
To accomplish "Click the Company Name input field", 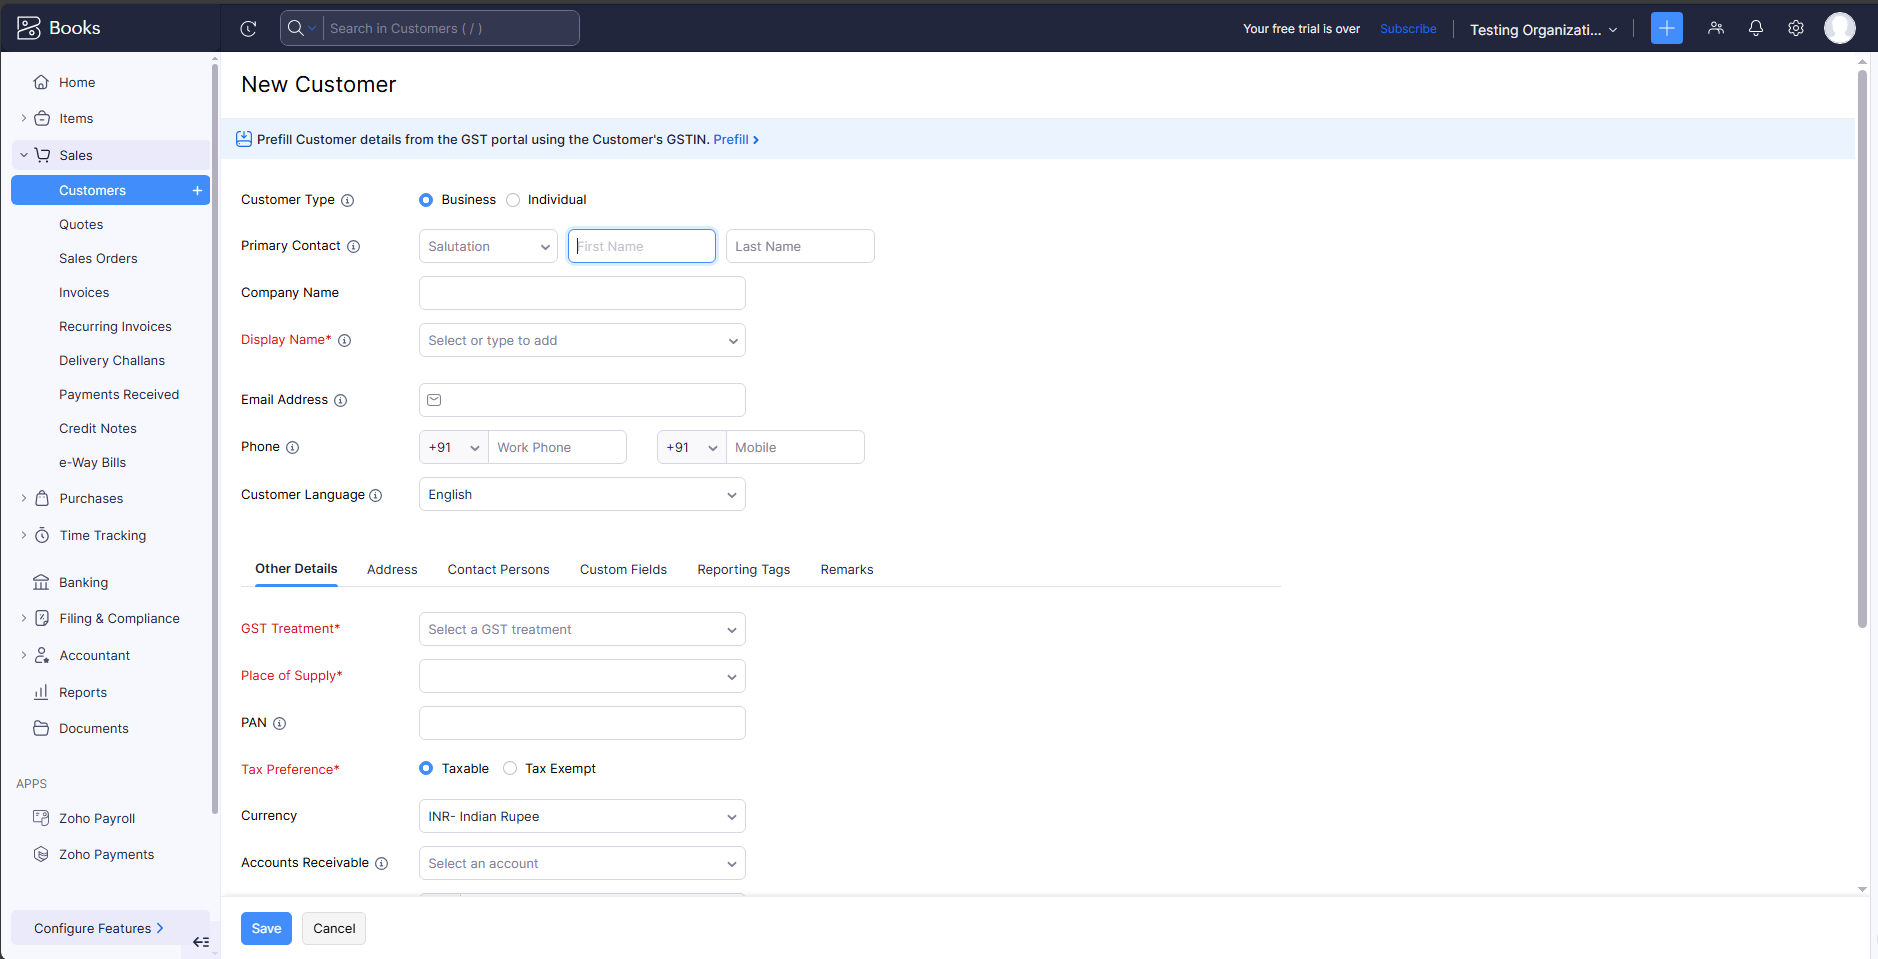I will (582, 293).
